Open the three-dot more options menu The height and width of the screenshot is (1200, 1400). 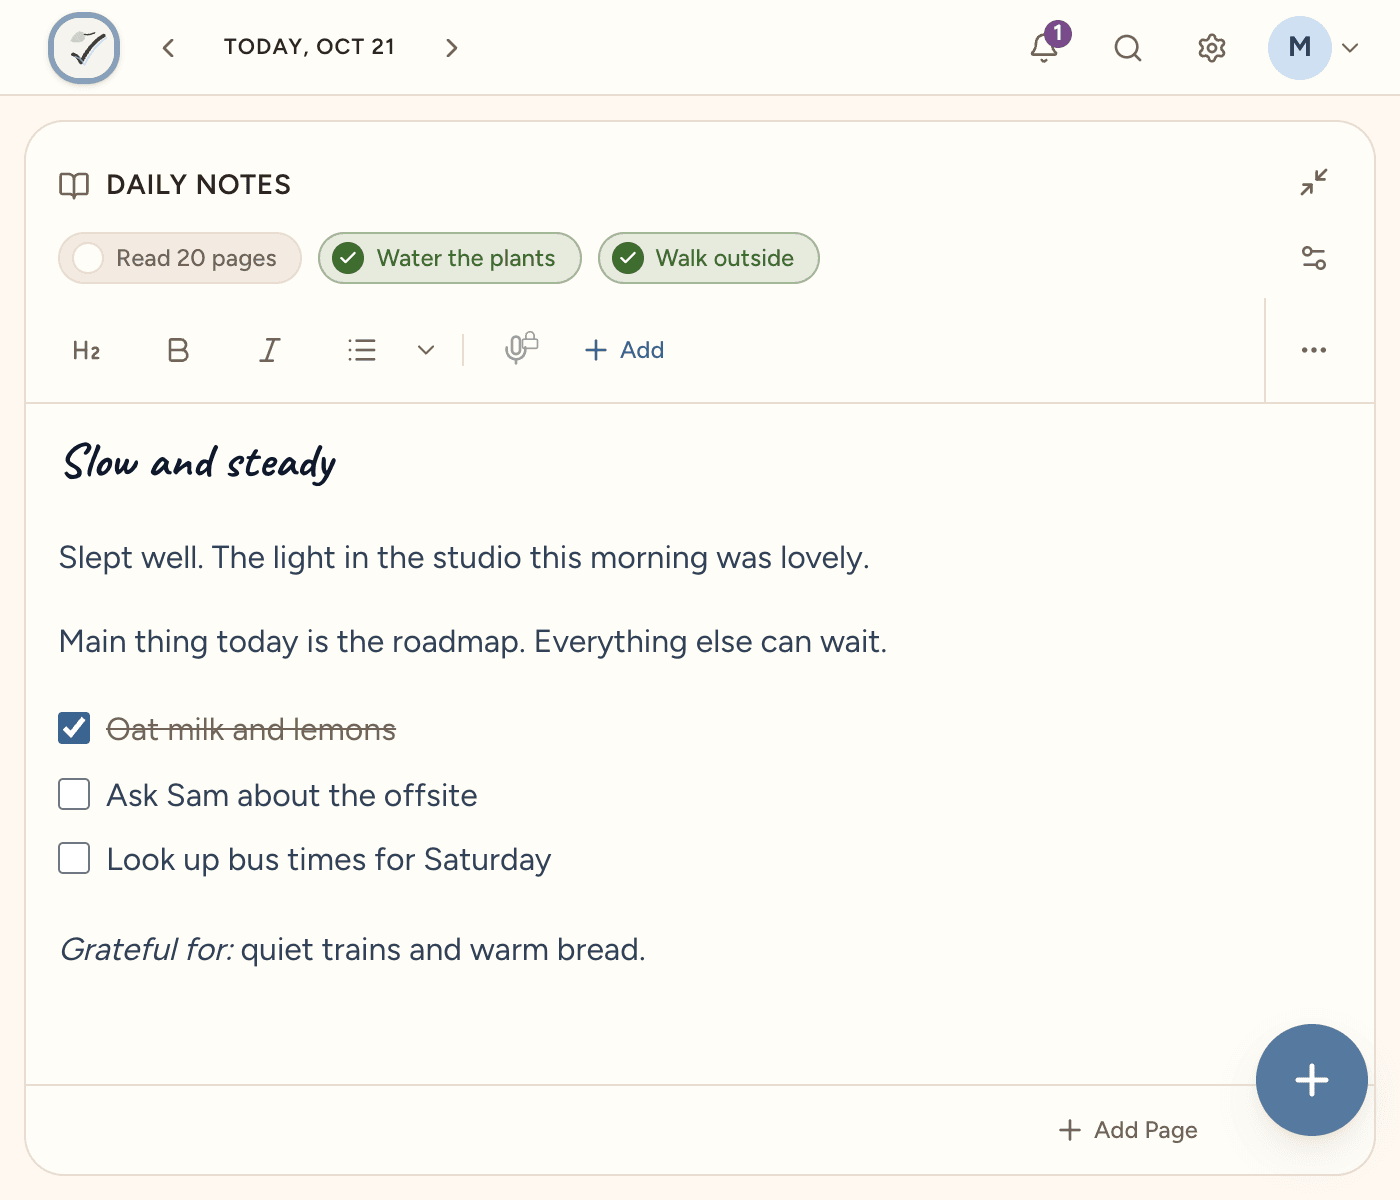[1314, 350]
